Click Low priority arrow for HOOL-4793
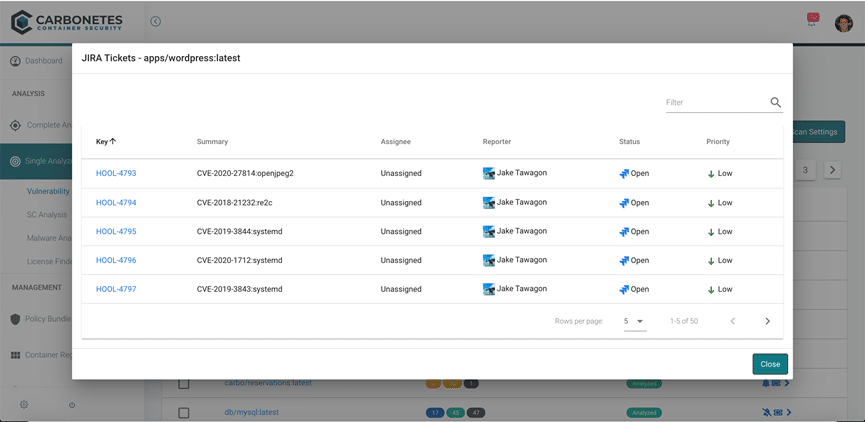This screenshot has height=422, width=865. coord(711,174)
